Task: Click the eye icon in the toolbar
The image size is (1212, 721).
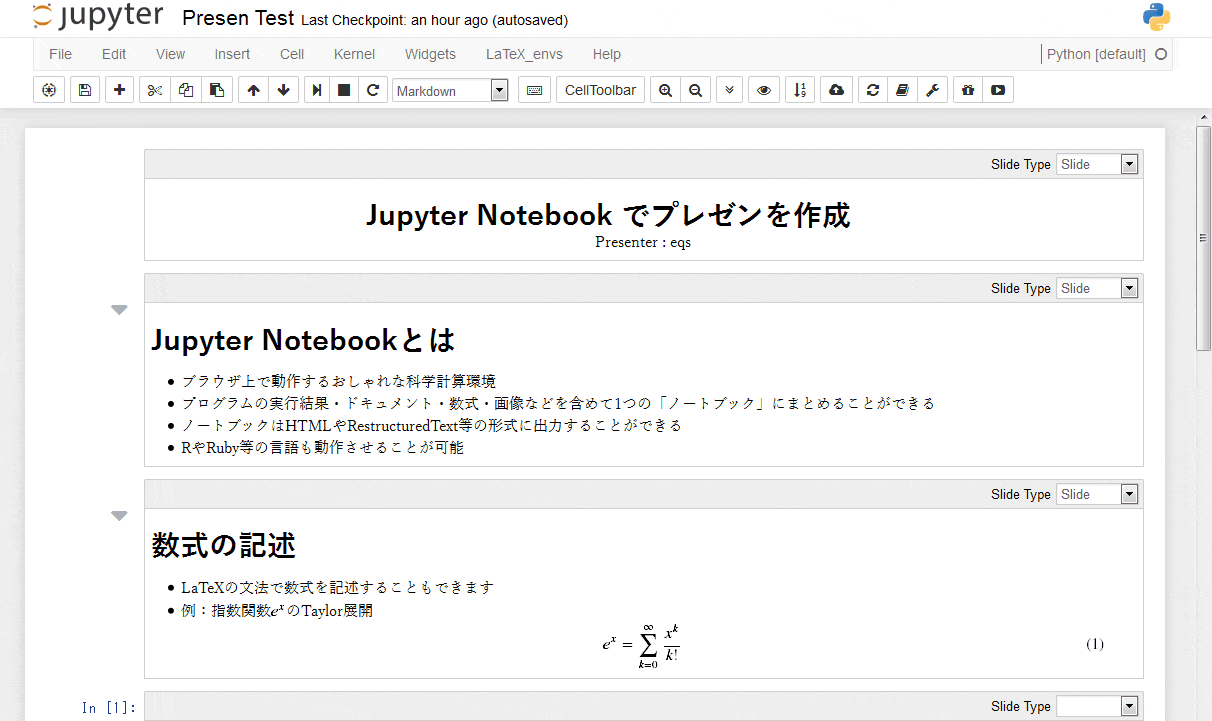Action: coord(764,90)
